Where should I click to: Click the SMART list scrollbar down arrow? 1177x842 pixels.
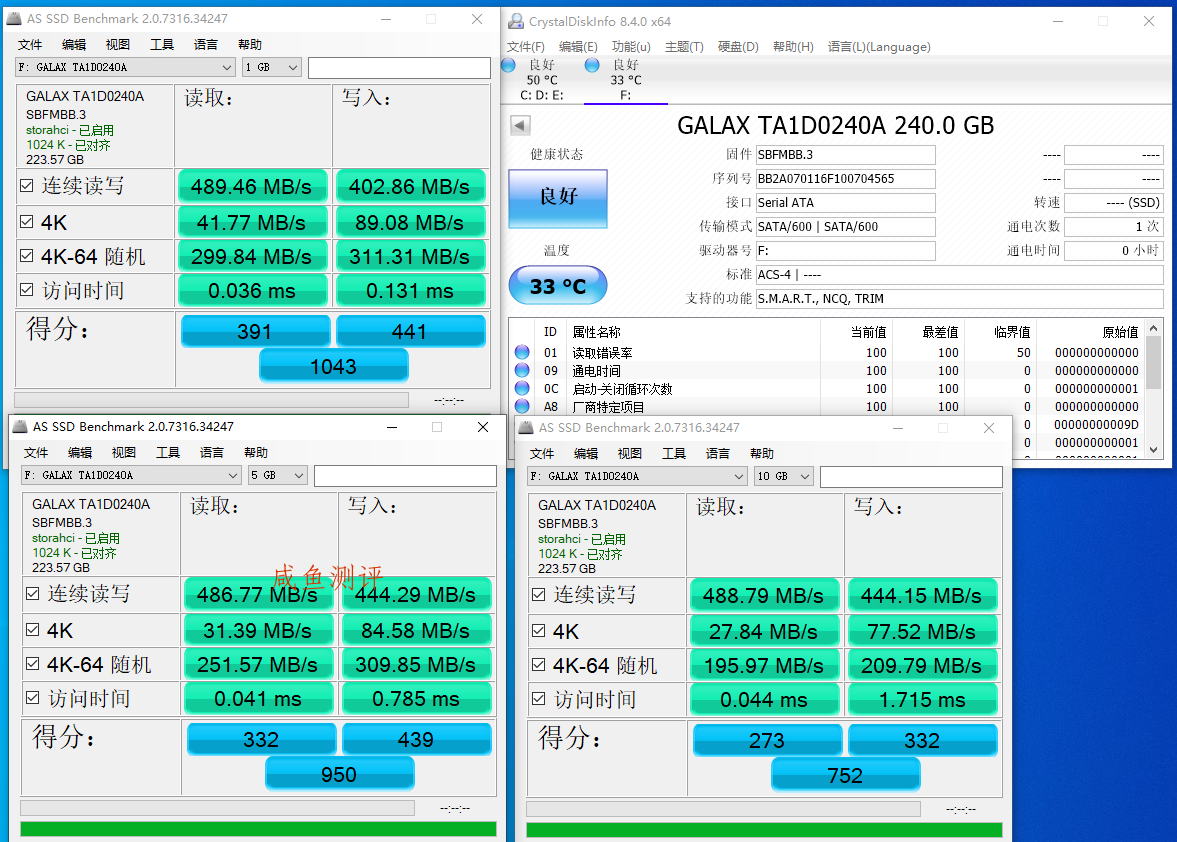tap(1154, 450)
